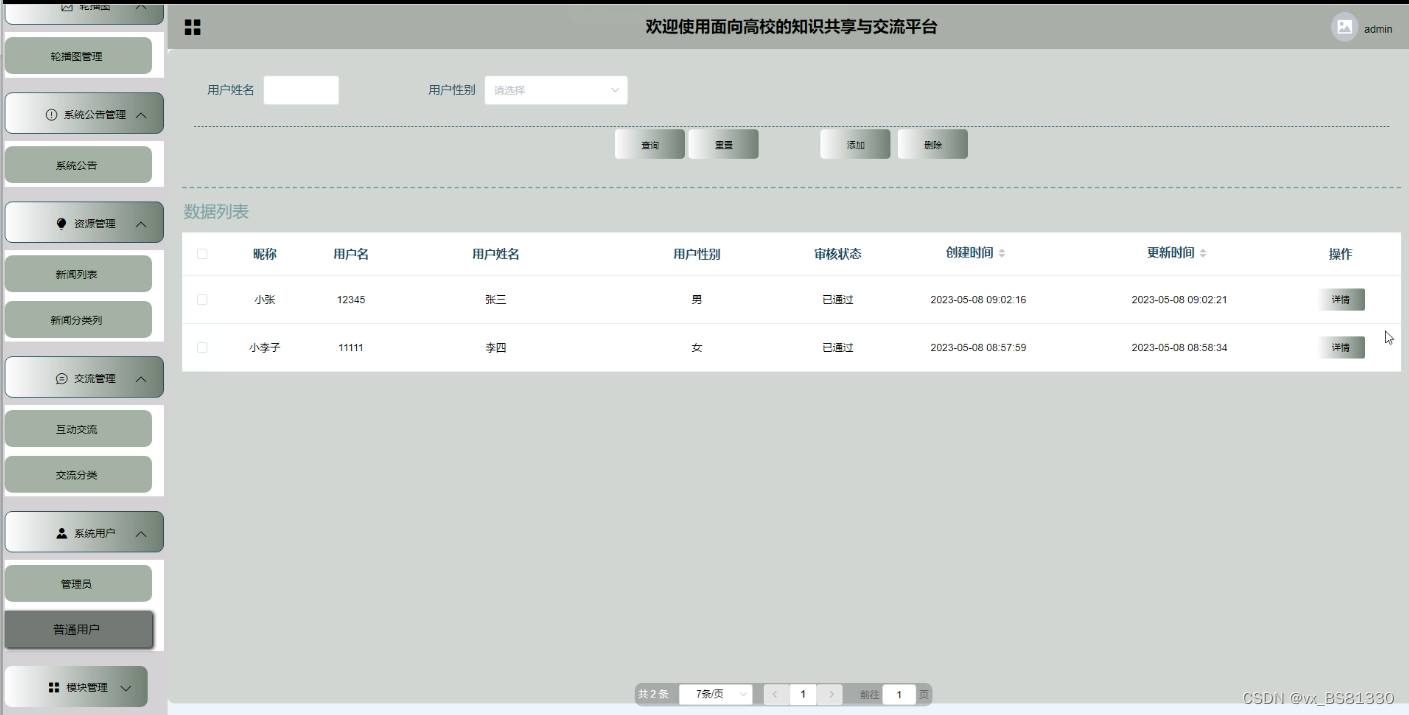The width and height of the screenshot is (1409, 715).
Task: Click 审核状态 已通过 for 李四
Action: coord(838,348)
